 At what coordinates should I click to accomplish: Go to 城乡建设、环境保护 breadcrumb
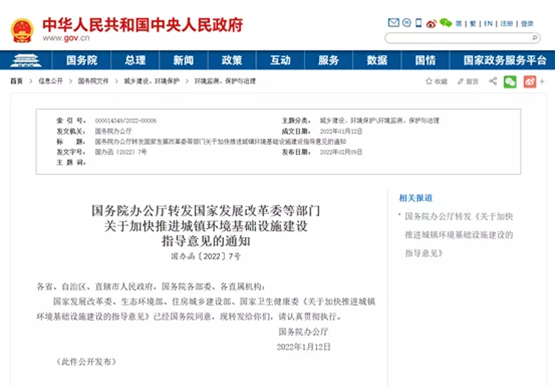pos(151,81)
